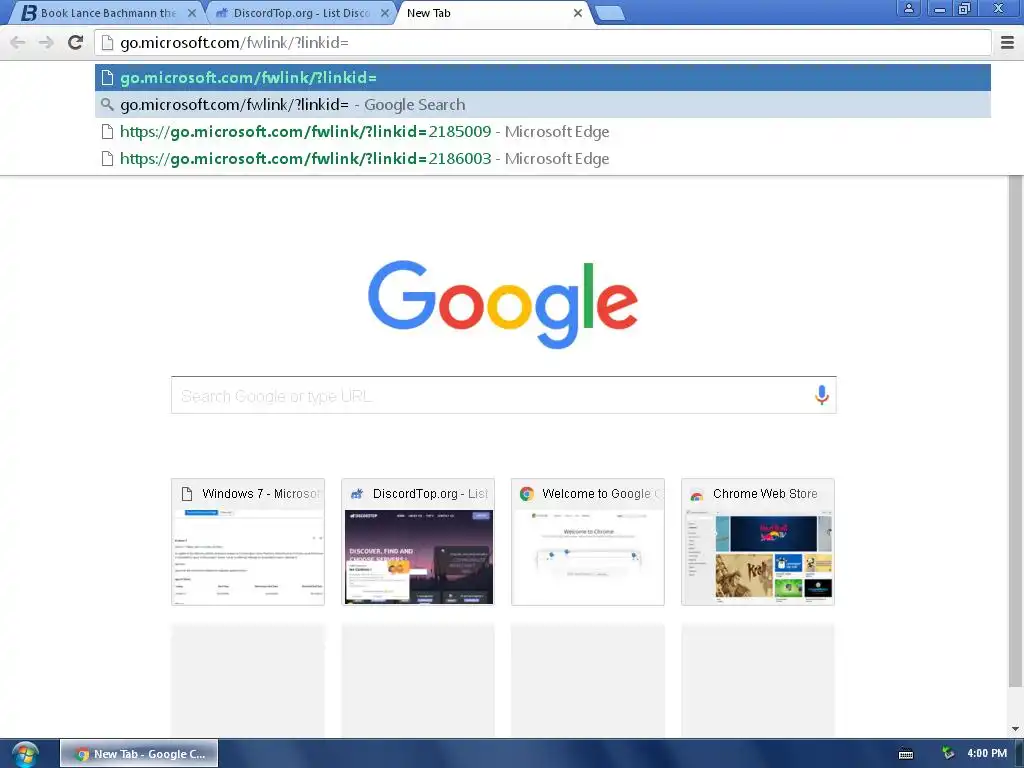Close the Book Lance Bachmann tab
The image size is (1024, 768).
coord(192,13)
